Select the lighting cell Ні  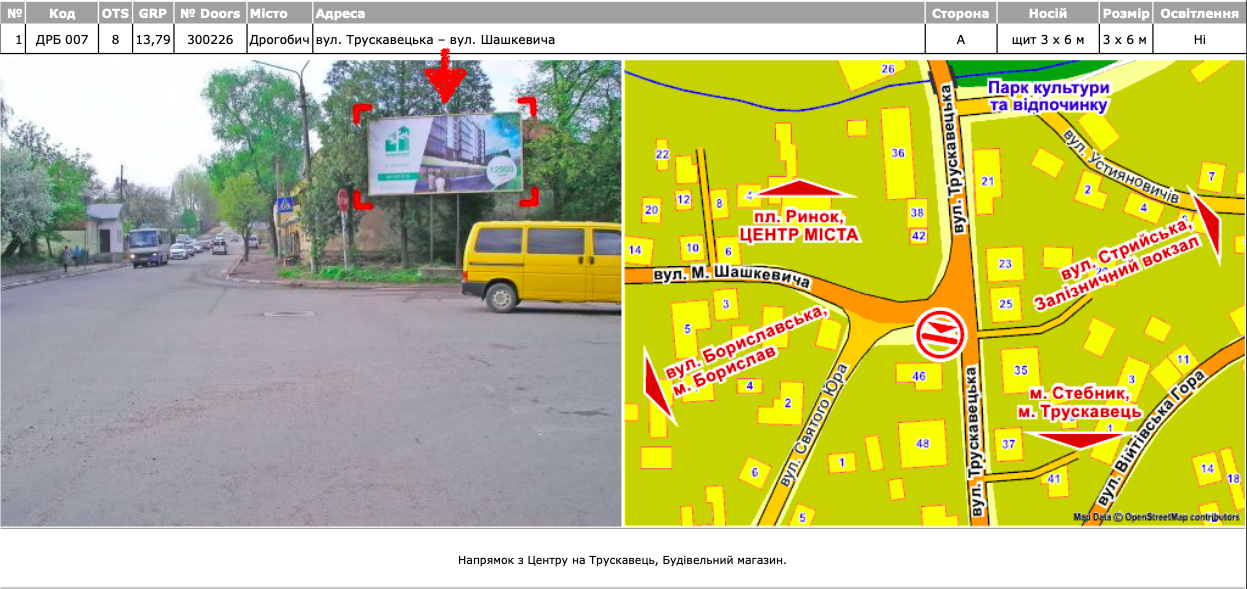click(x=1199, y=39)
